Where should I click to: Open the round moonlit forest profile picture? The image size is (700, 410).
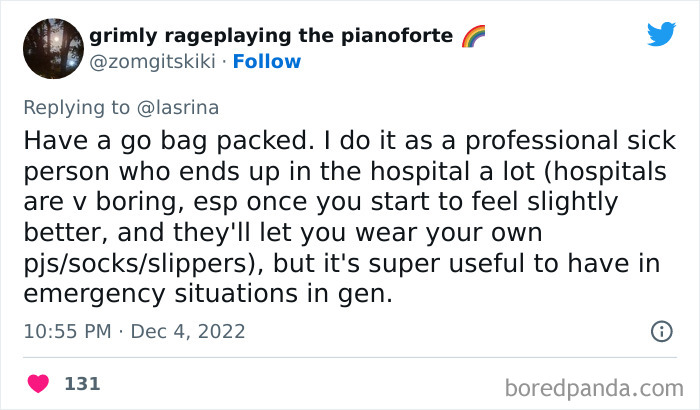(x=54, y=49)
